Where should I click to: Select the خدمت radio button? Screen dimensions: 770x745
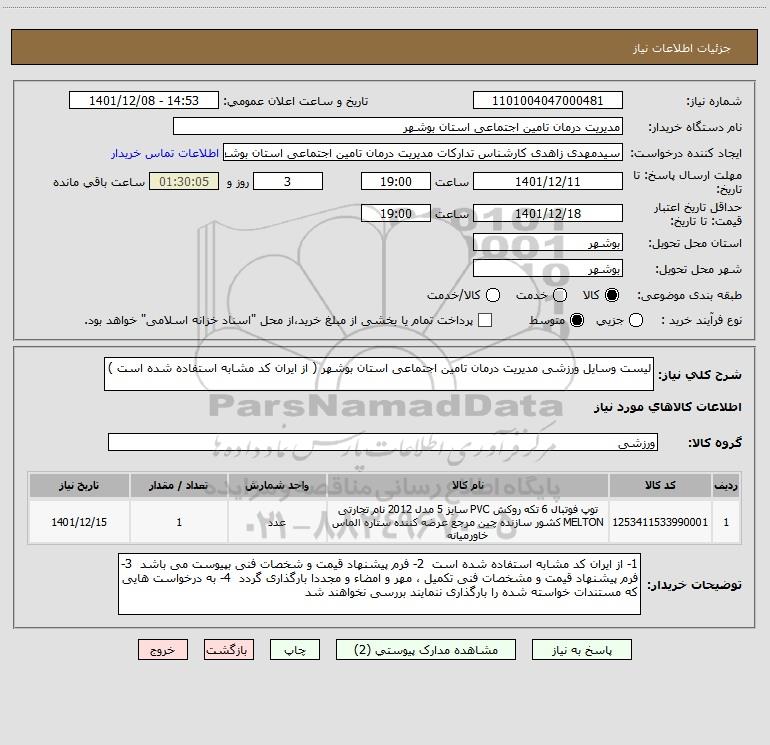pos(560,295)
